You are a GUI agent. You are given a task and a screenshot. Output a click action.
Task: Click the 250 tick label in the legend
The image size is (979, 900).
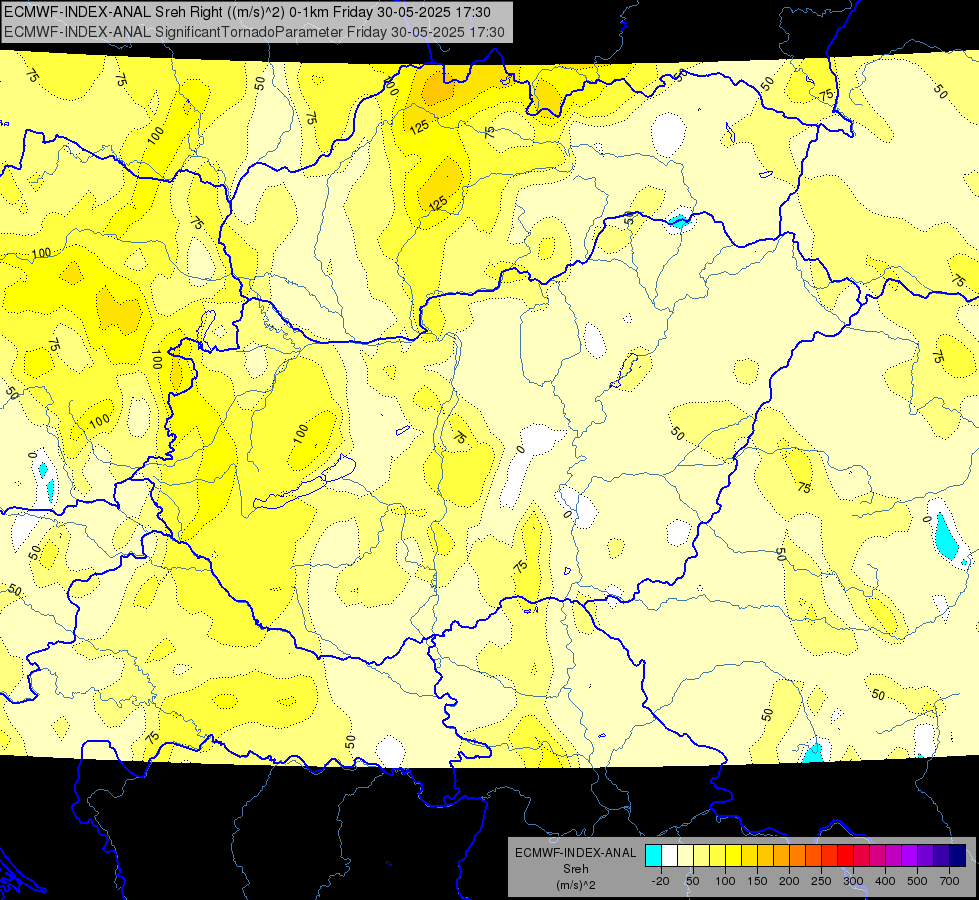tap(821, 881)
